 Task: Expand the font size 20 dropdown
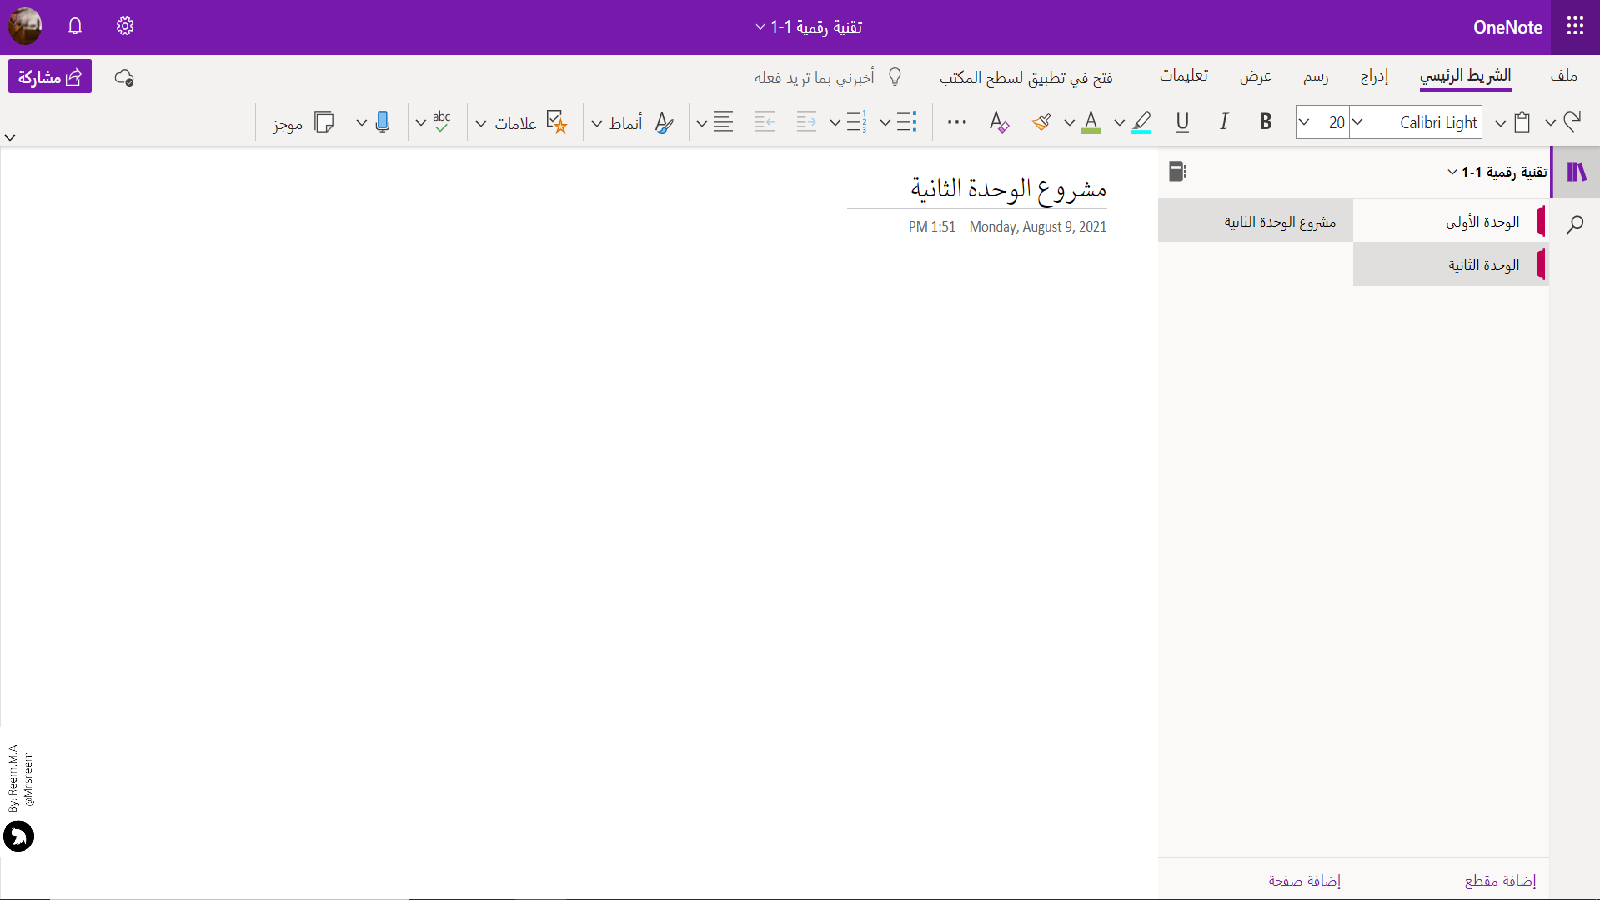pos(1304,122)
